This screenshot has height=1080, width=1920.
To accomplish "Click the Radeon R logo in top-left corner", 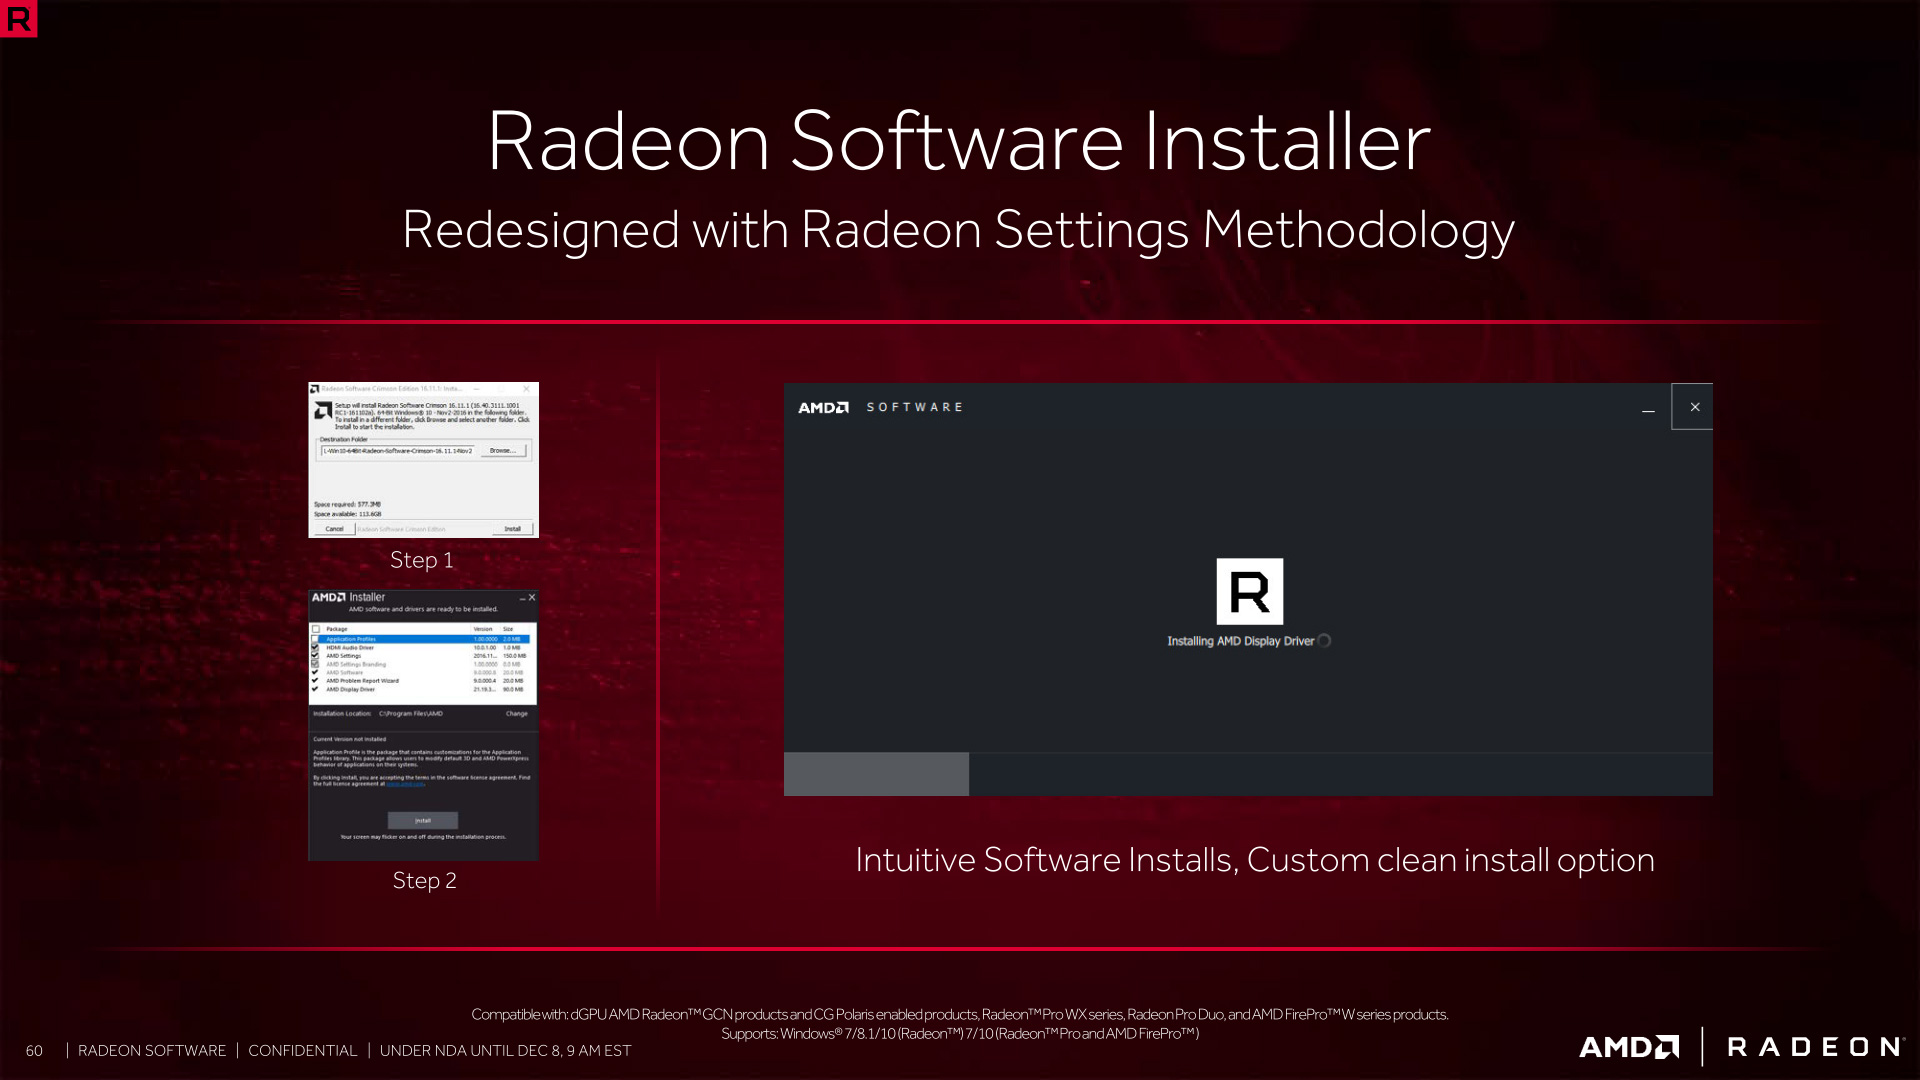I will pos(18,18).
